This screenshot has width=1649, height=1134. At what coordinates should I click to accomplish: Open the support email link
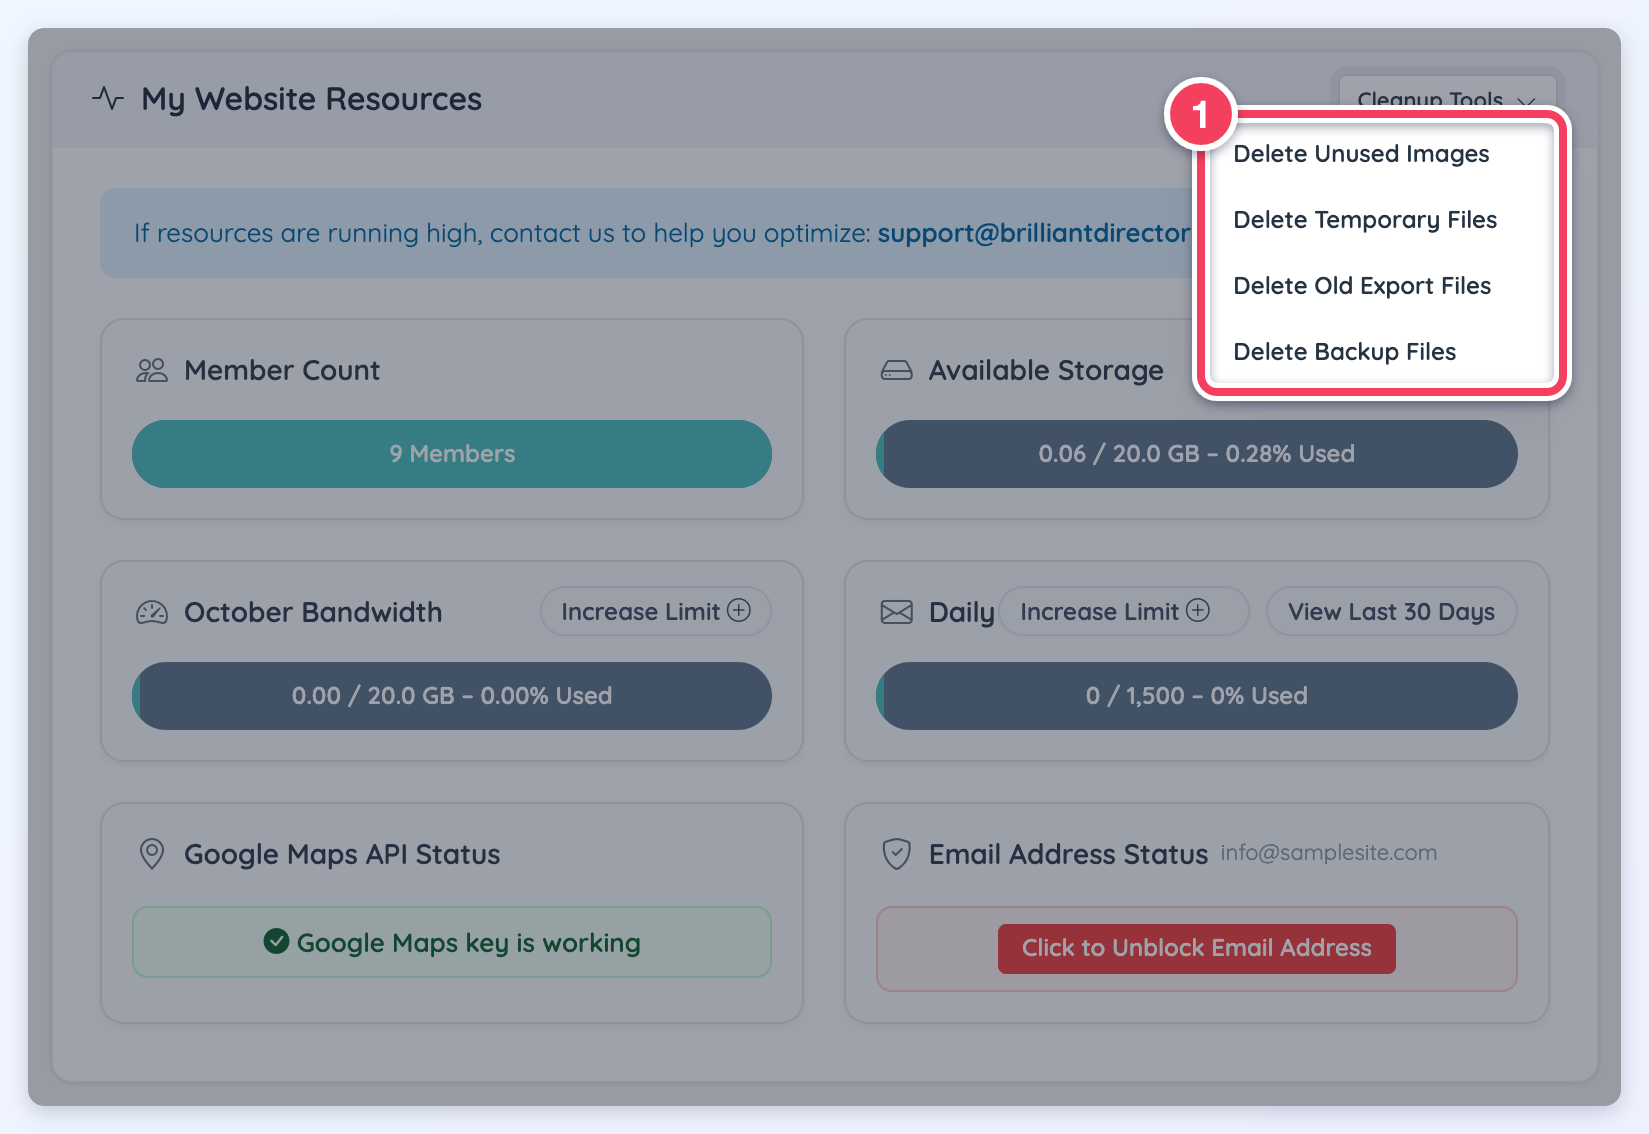coord(1034,233)
